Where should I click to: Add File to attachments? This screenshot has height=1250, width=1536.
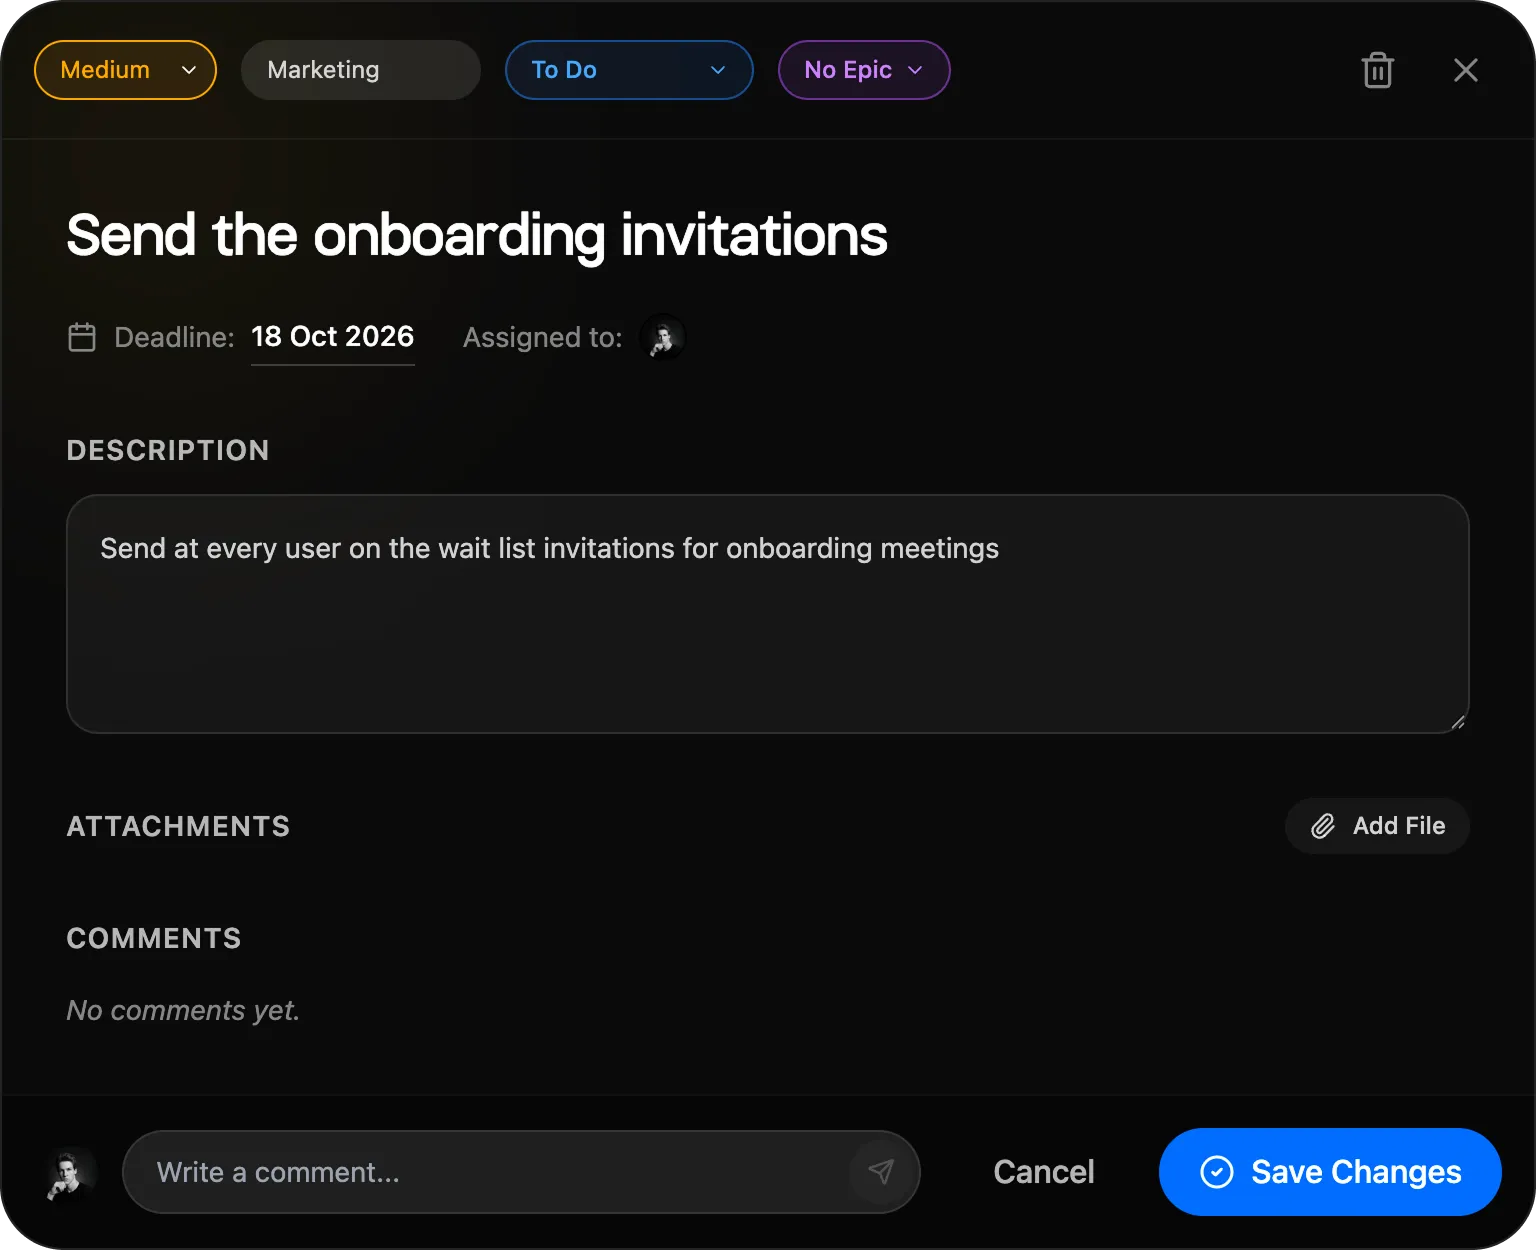[1377, 826]
